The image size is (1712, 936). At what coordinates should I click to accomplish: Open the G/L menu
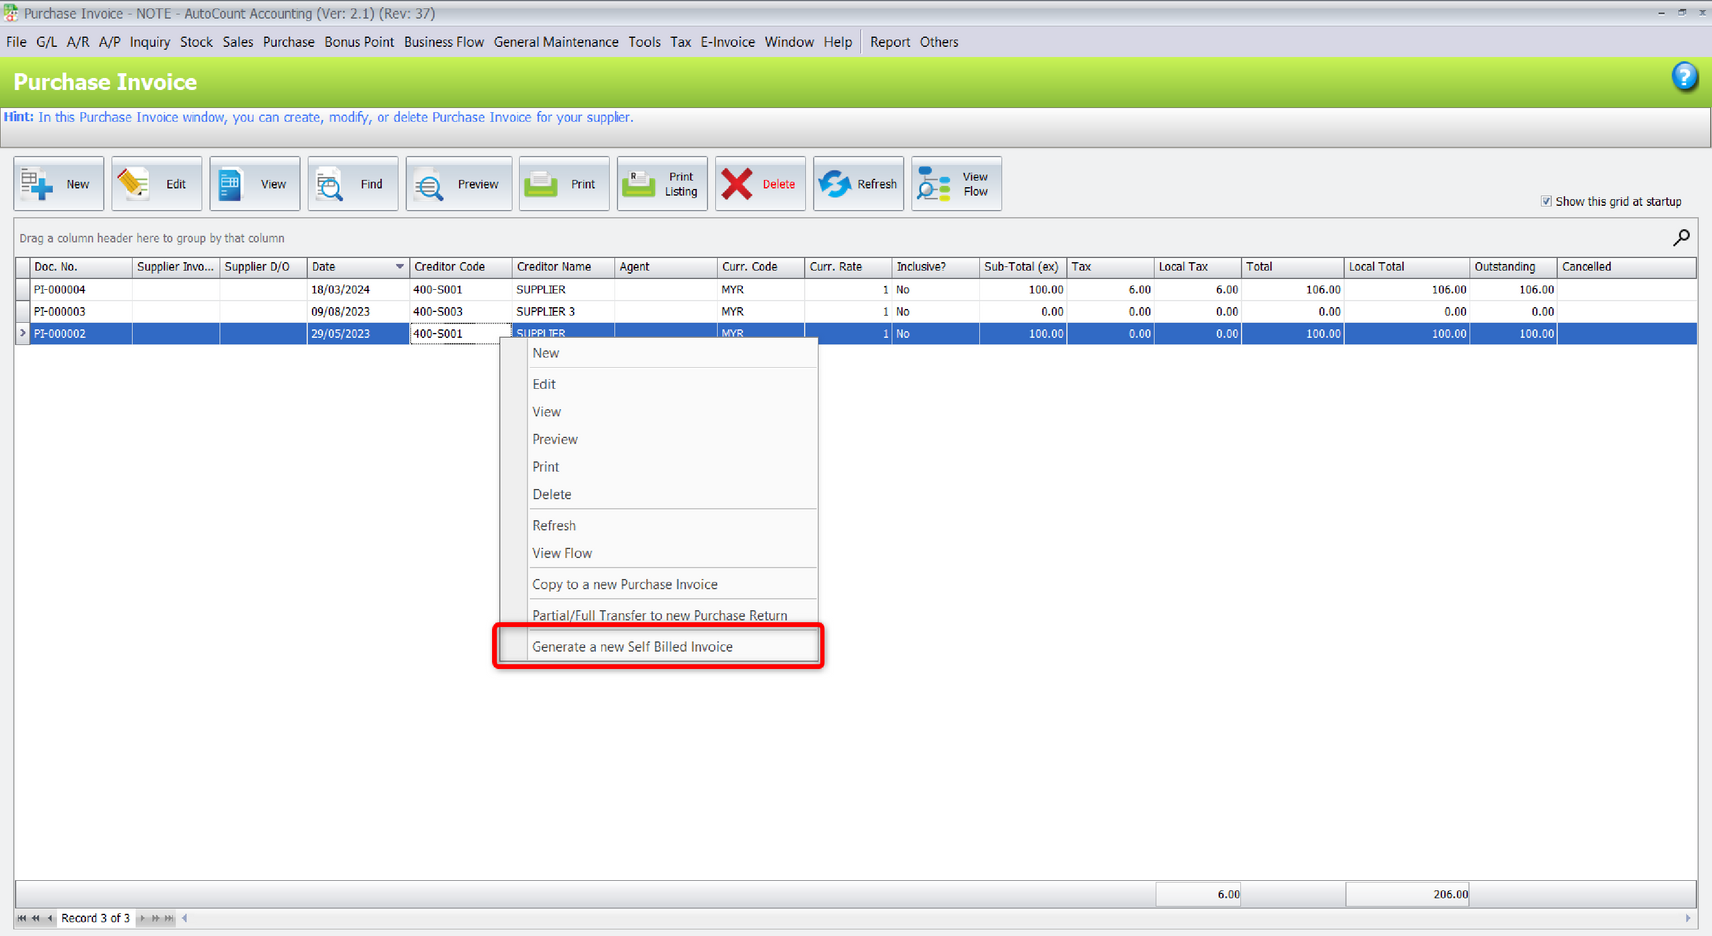click(x=46, y=42)
